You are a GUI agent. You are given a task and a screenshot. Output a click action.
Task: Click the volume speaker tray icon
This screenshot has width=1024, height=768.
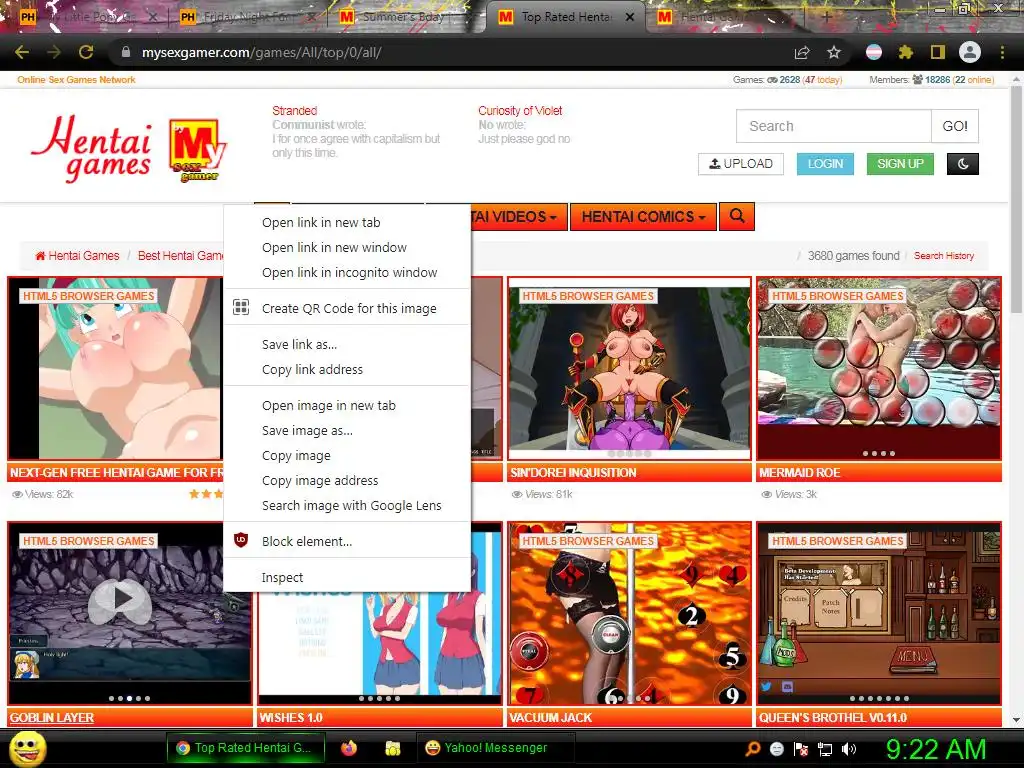[848, 749]
